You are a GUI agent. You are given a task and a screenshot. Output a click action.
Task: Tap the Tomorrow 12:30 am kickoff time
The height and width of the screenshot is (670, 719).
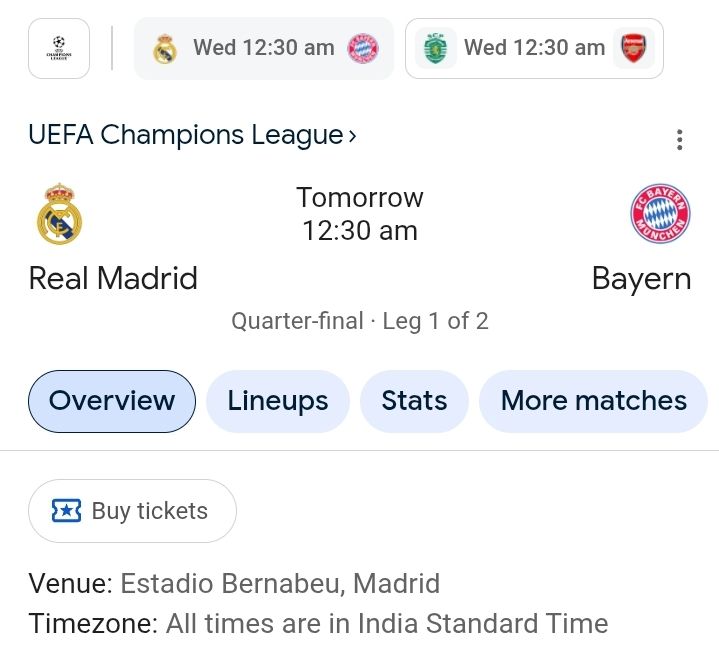pyautogui.click(x=360, y=214)
